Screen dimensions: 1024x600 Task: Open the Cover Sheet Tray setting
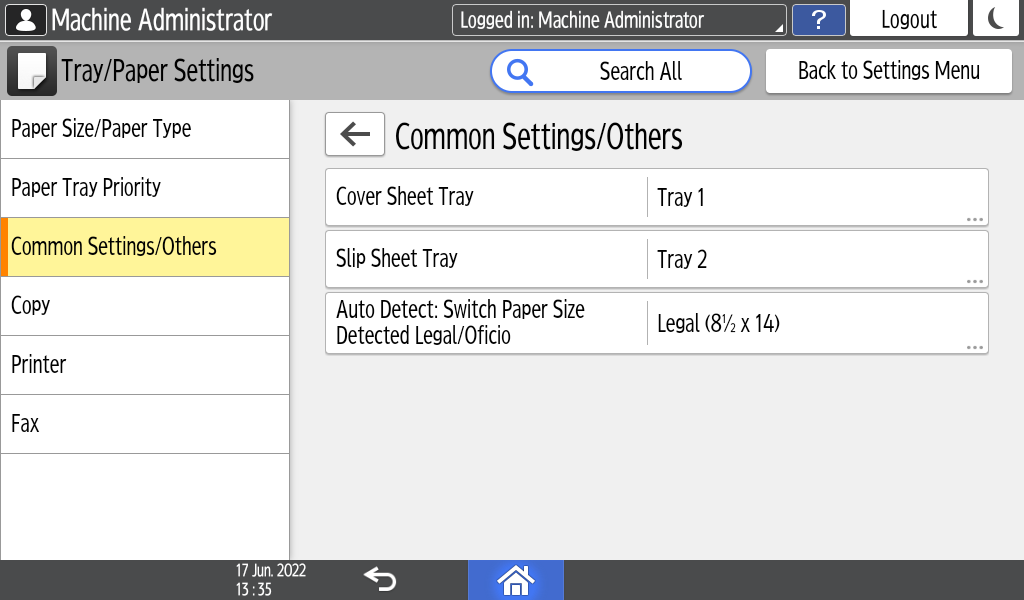pos(656,197)
